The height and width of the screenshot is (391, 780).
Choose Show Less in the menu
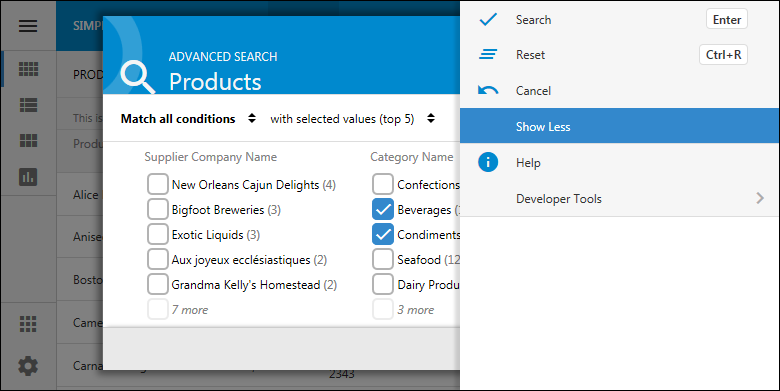click(x=619, y=126)
